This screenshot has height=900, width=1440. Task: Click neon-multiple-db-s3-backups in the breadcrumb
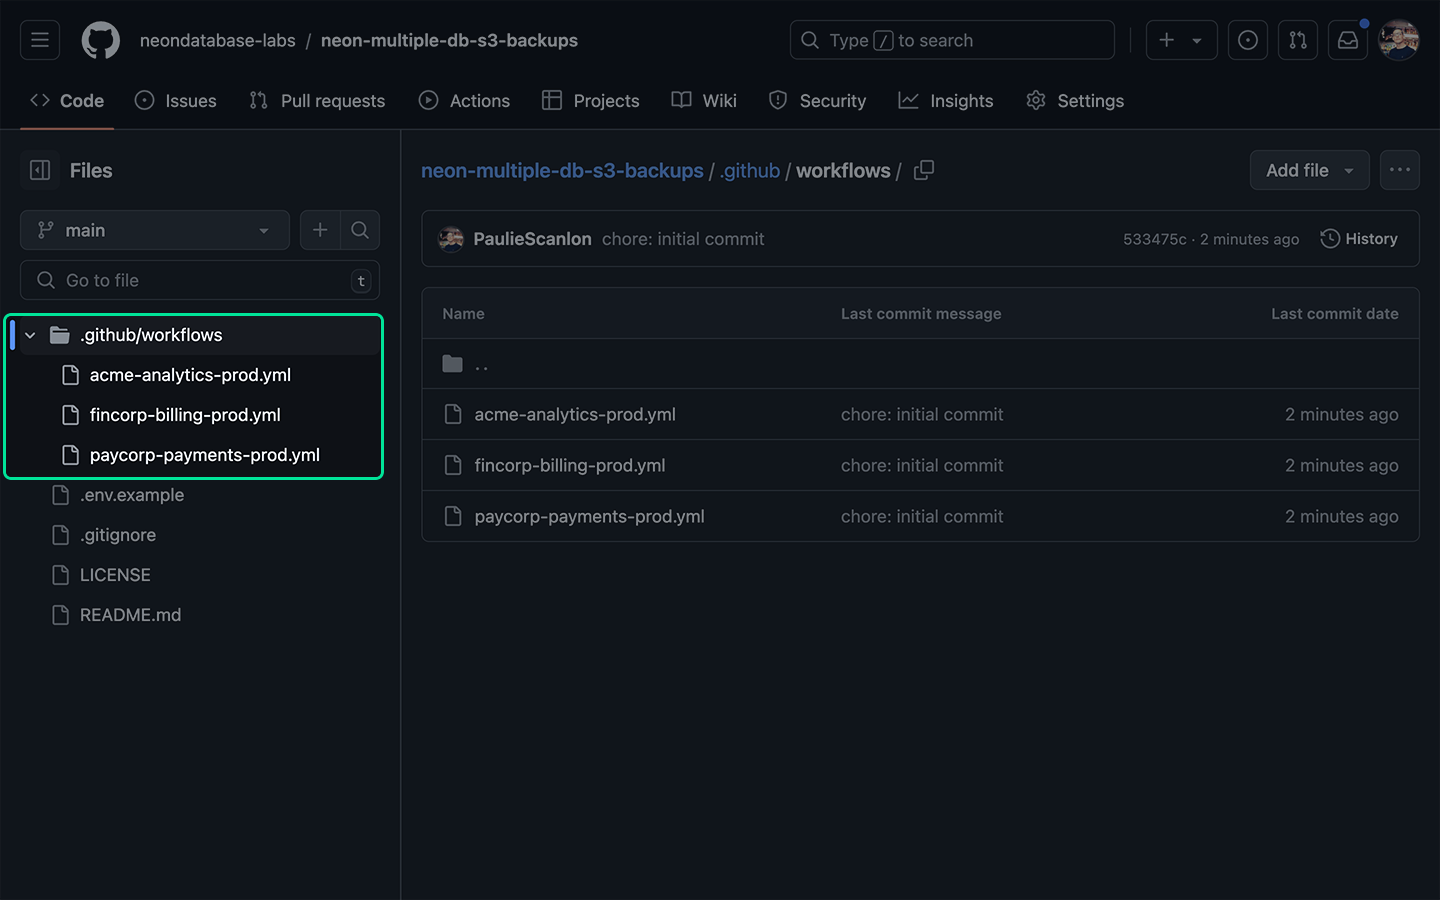562,170
